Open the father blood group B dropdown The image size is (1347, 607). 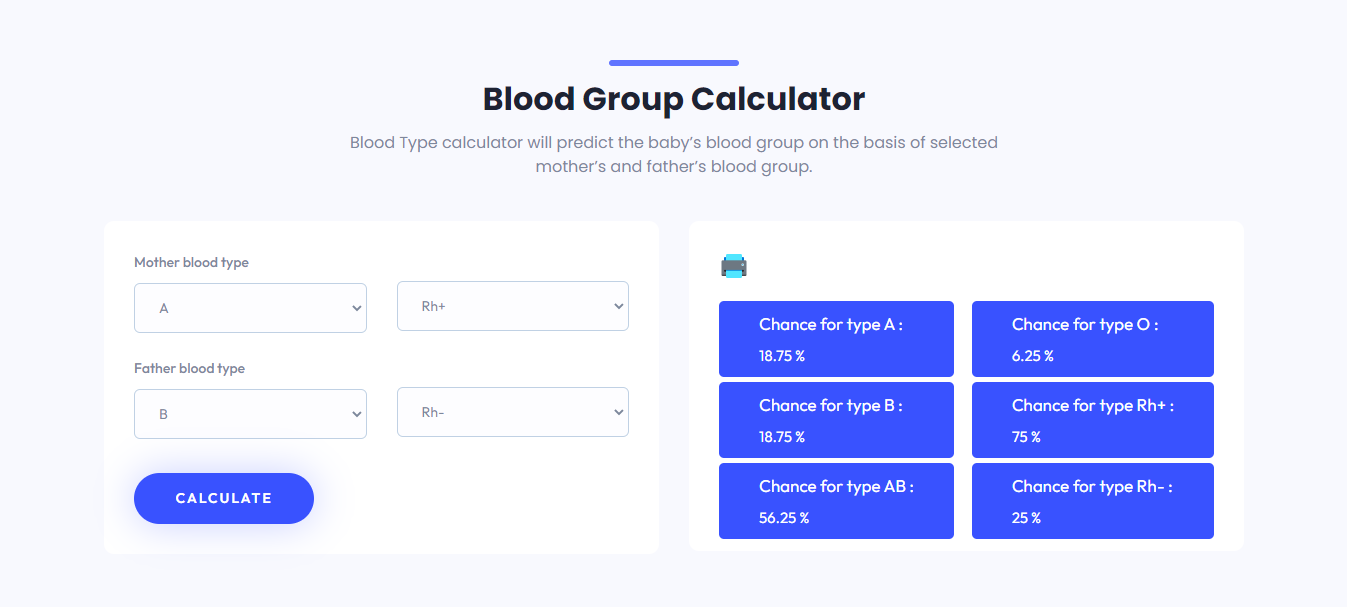tap(250, 414)
